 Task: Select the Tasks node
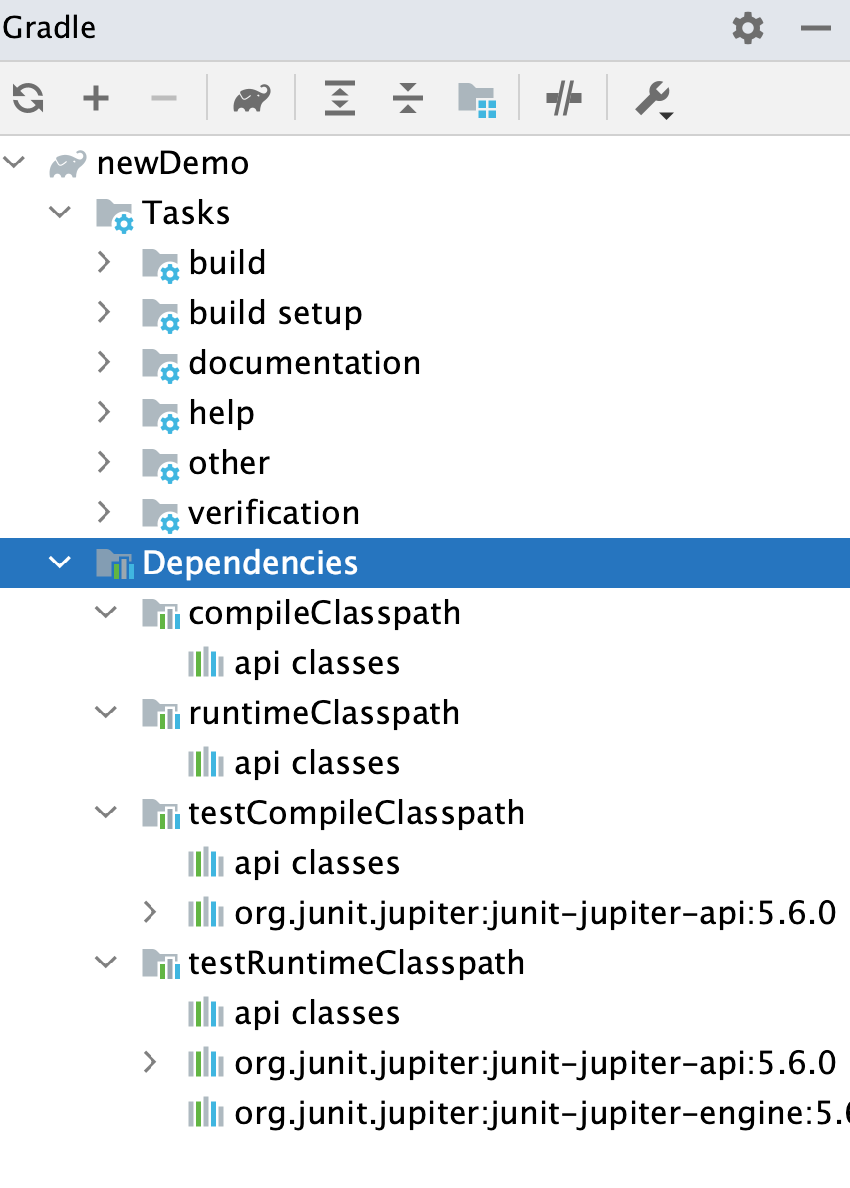point(187,212)
